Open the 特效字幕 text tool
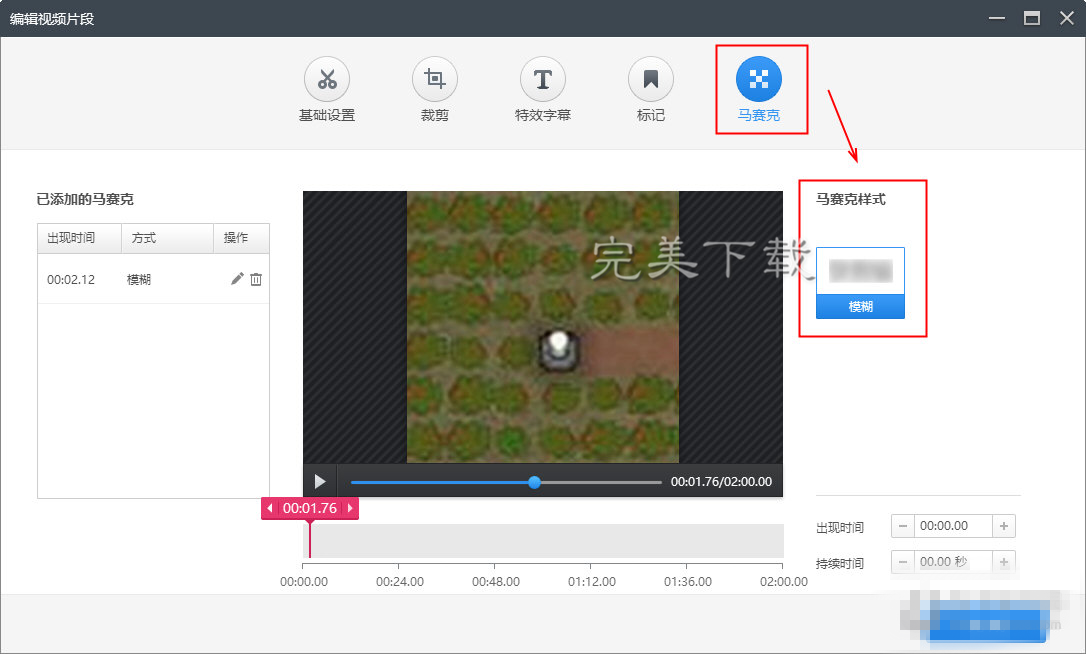1086x654 pixels. pyautogui.click(x=543, y=90)
